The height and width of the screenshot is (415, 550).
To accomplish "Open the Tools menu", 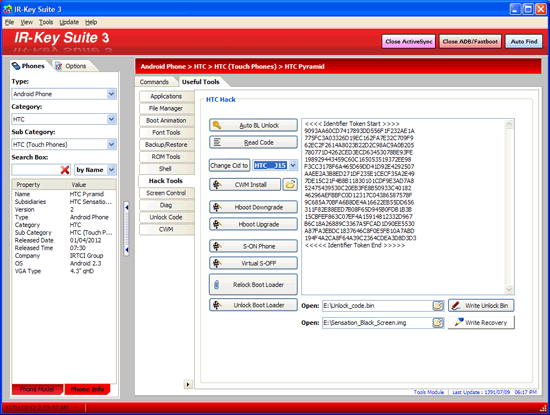I will (46, 22).
